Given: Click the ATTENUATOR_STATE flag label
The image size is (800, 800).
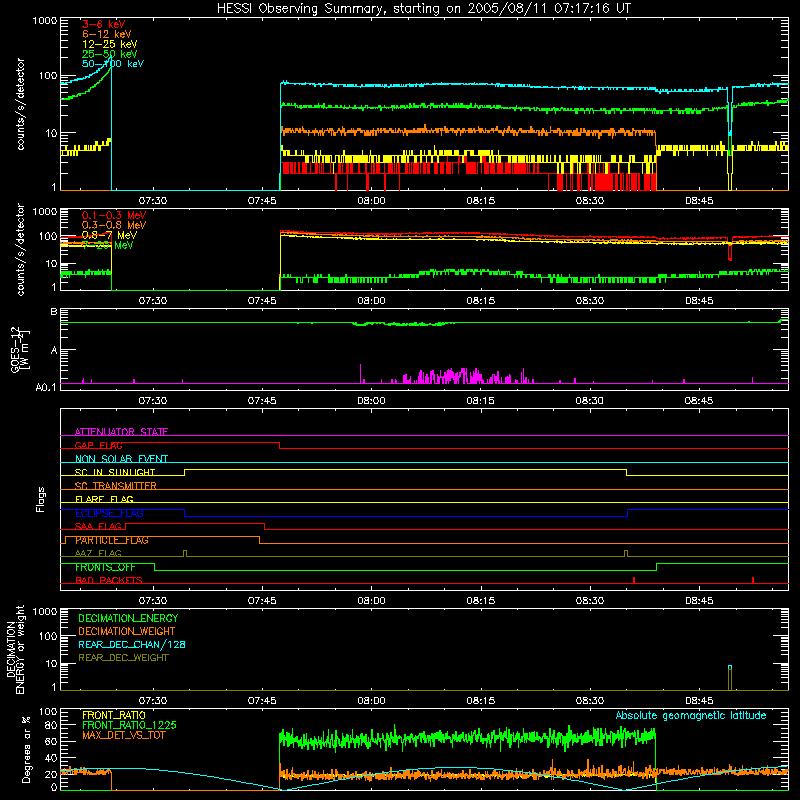Looking at the screenshot, I should click(x=121, y=432).
